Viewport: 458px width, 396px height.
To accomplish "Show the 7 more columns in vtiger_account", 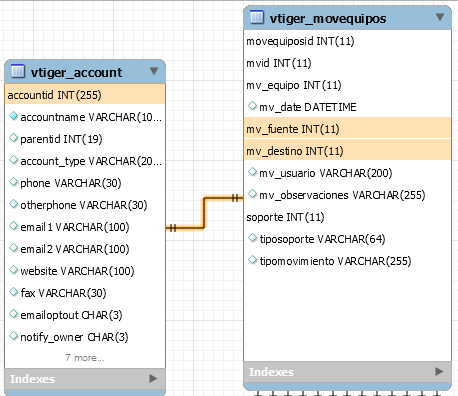I will 85,358.
